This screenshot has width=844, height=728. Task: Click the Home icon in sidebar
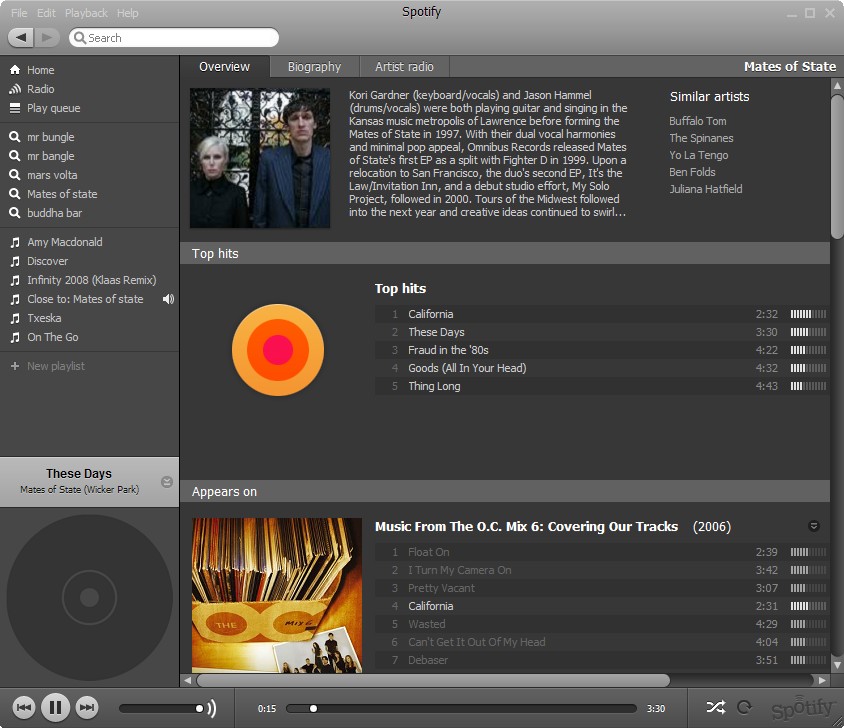15,70
